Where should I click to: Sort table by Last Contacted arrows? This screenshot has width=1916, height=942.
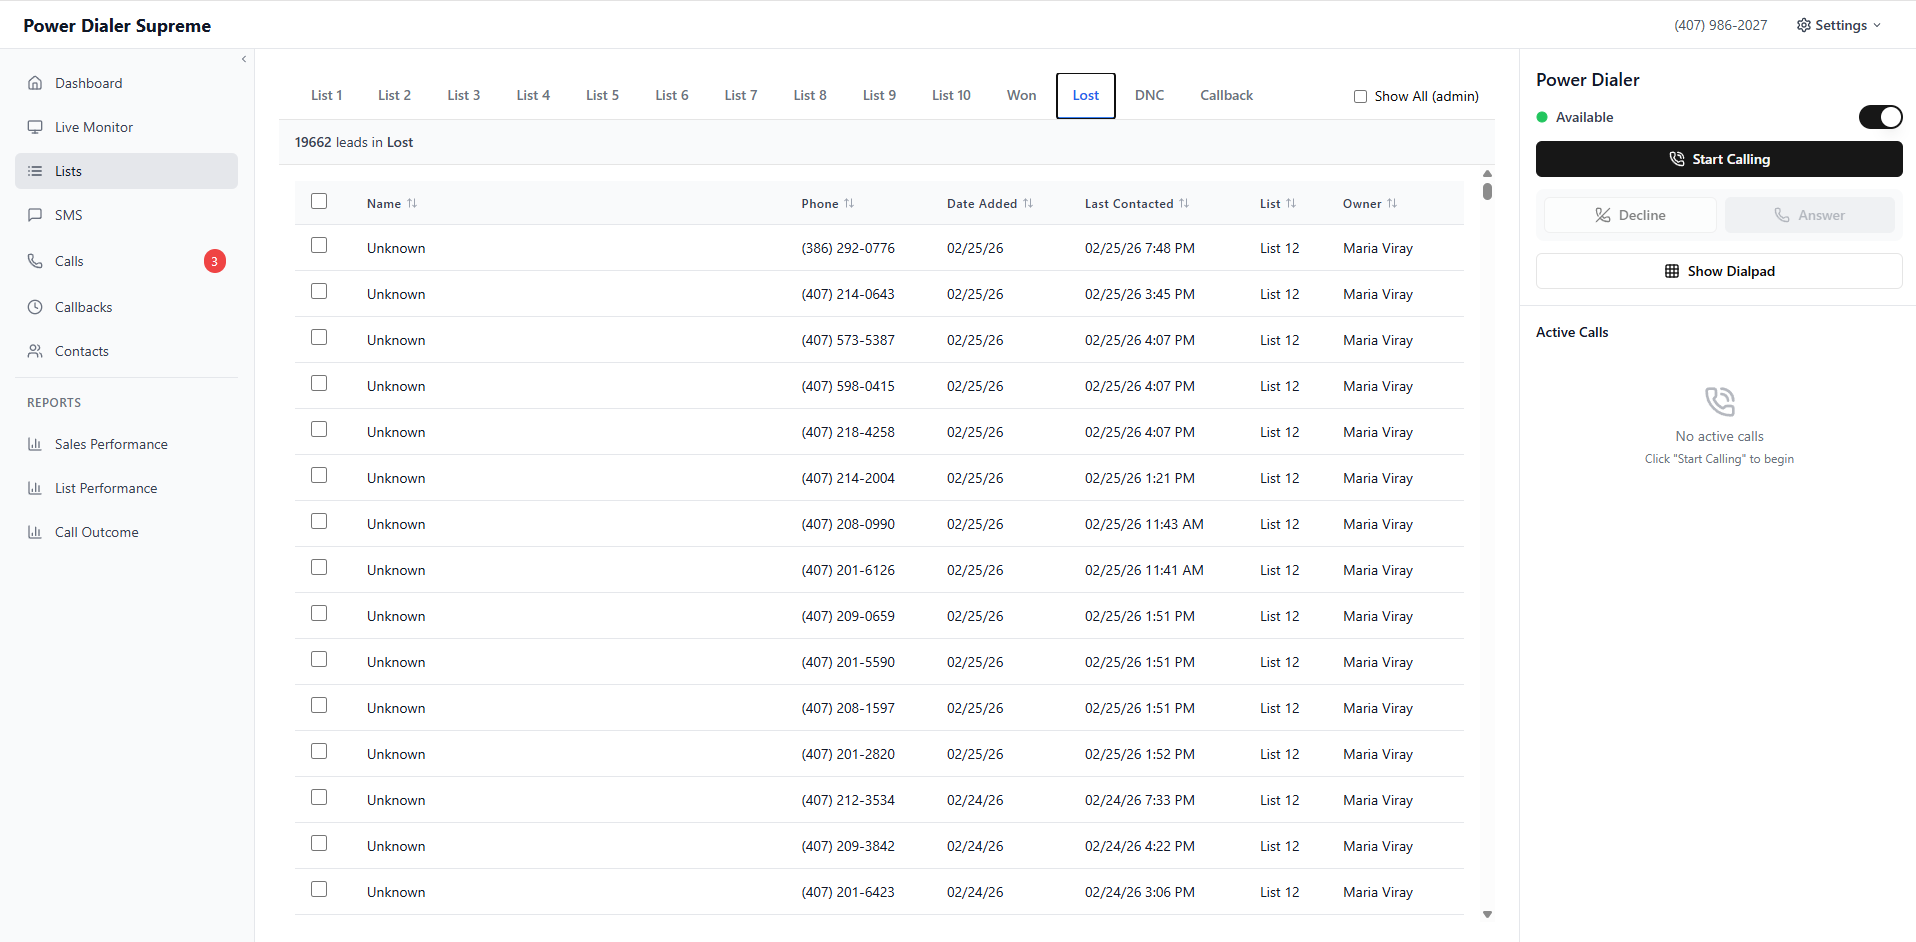coord(1184,203)
